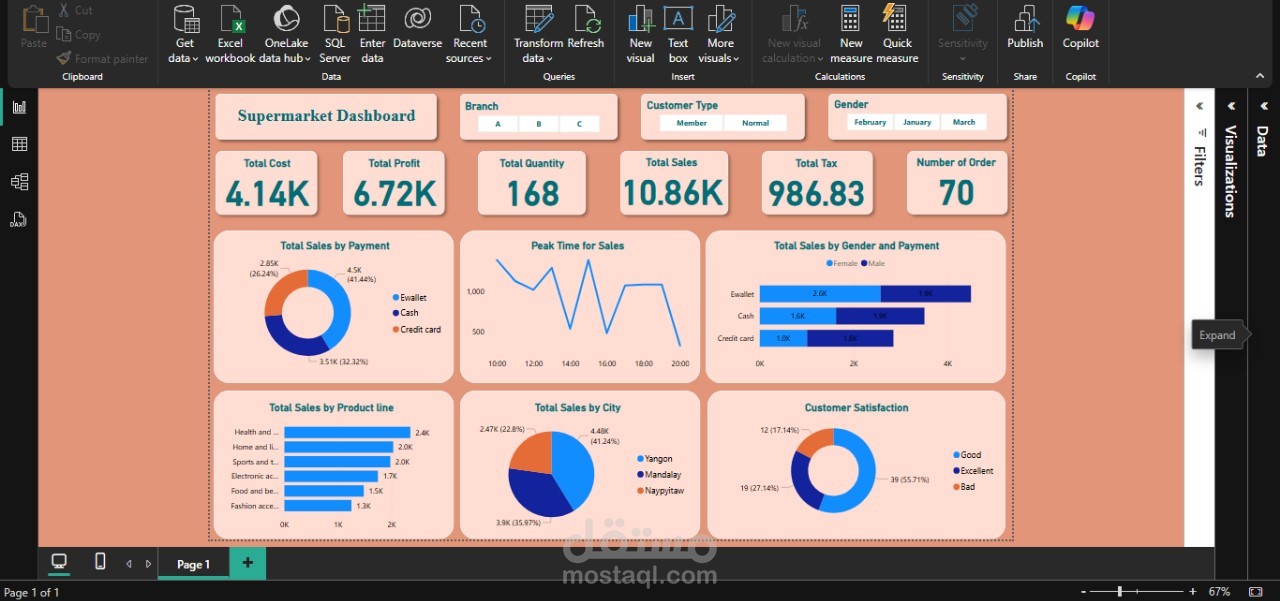The image size is (1280, 601).
Task: Select the Total Profit card
Action: click(x=394, y=183)
